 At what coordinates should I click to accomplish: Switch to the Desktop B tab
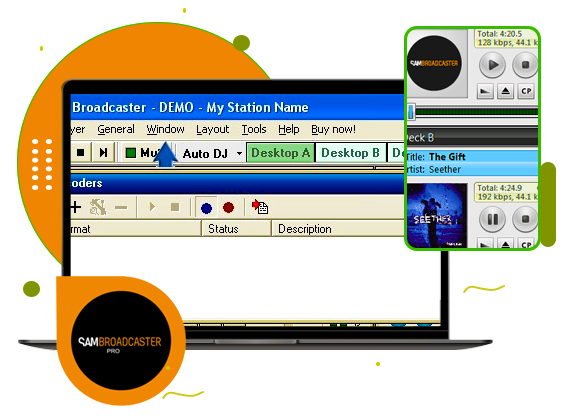coord(350,153)
